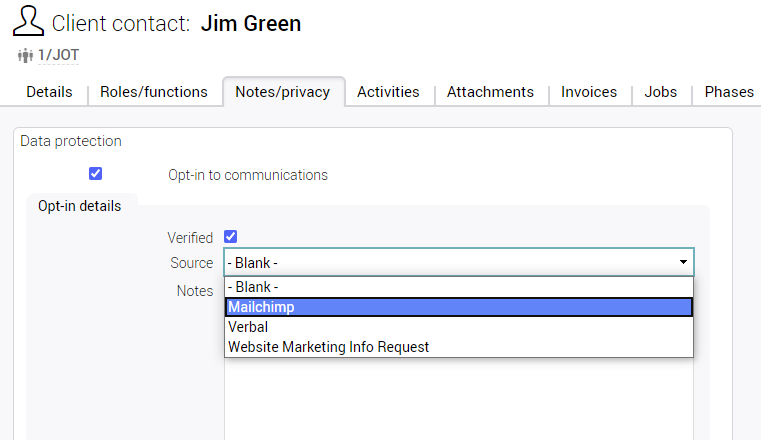Click inside the Notes text area
Image resolution: width=761 pixels, height=440 pixels.
pos(458,400)
